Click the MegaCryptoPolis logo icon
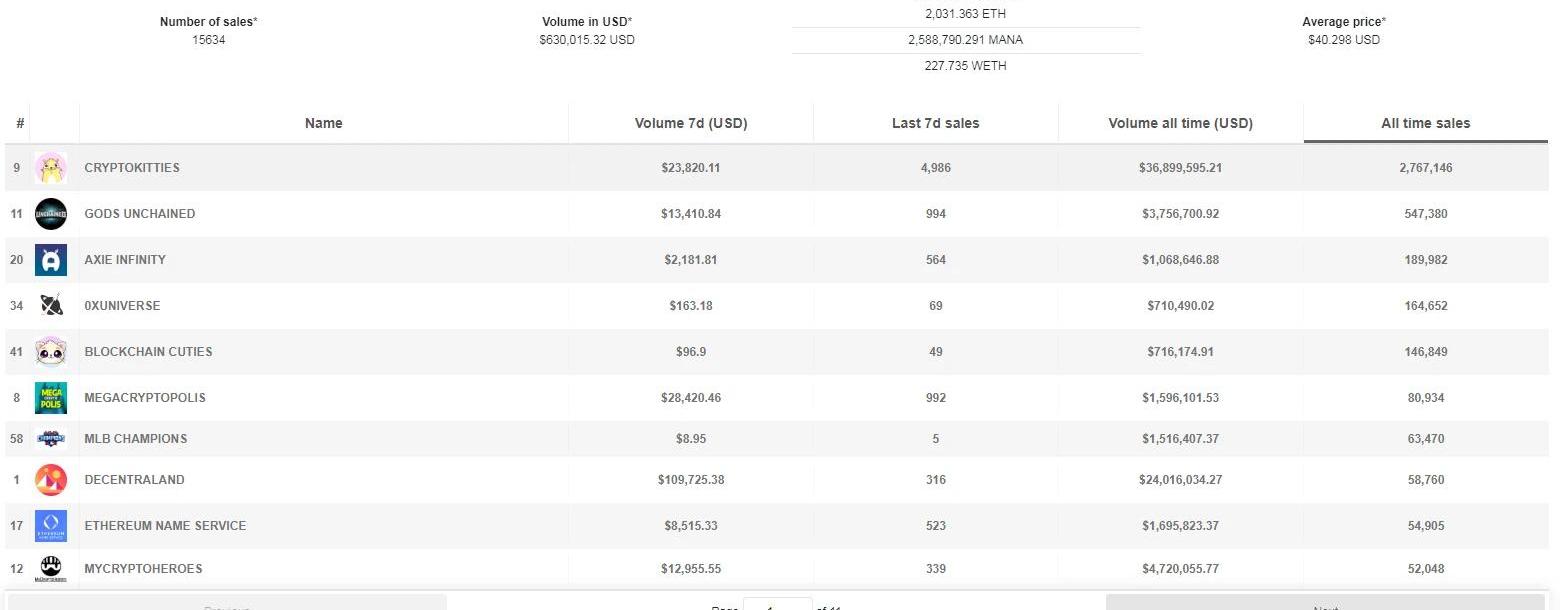Viewport: 1560px width, 610px height. coord(51,398)
